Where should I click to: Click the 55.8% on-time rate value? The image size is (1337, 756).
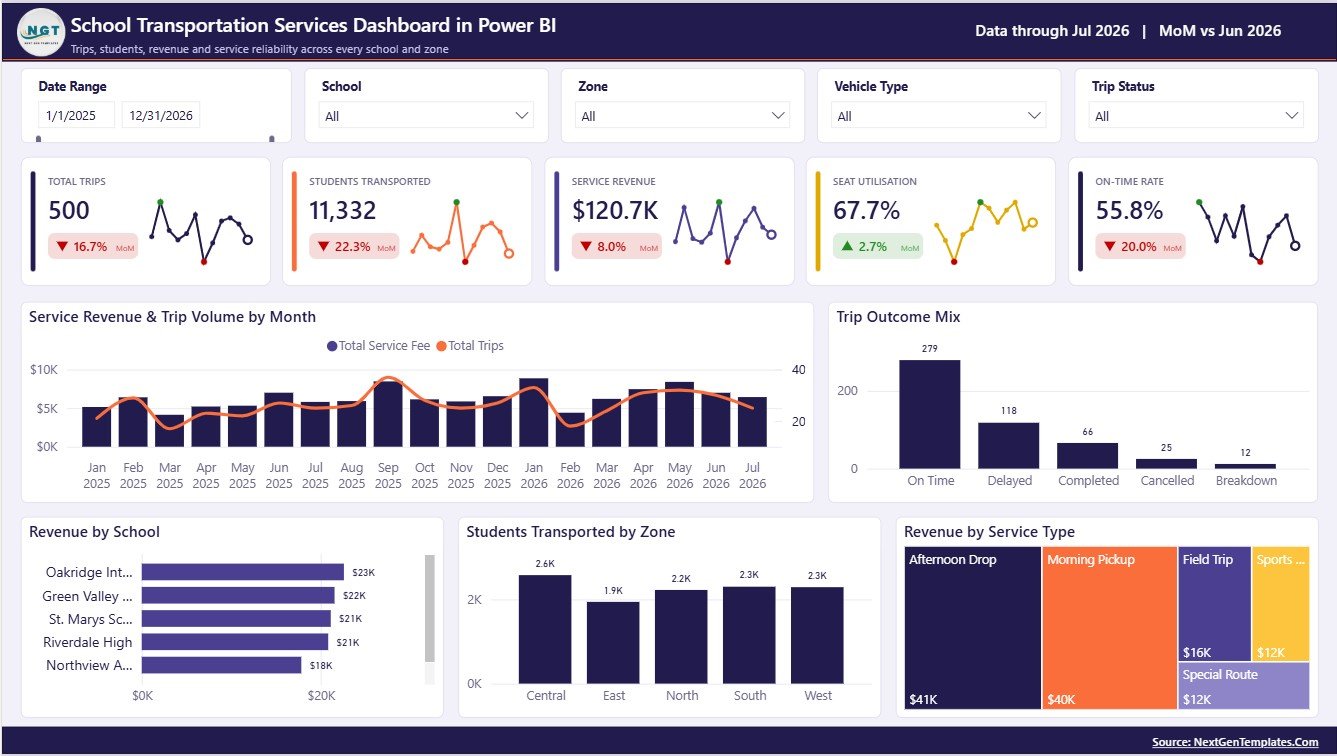(1129, 211)
